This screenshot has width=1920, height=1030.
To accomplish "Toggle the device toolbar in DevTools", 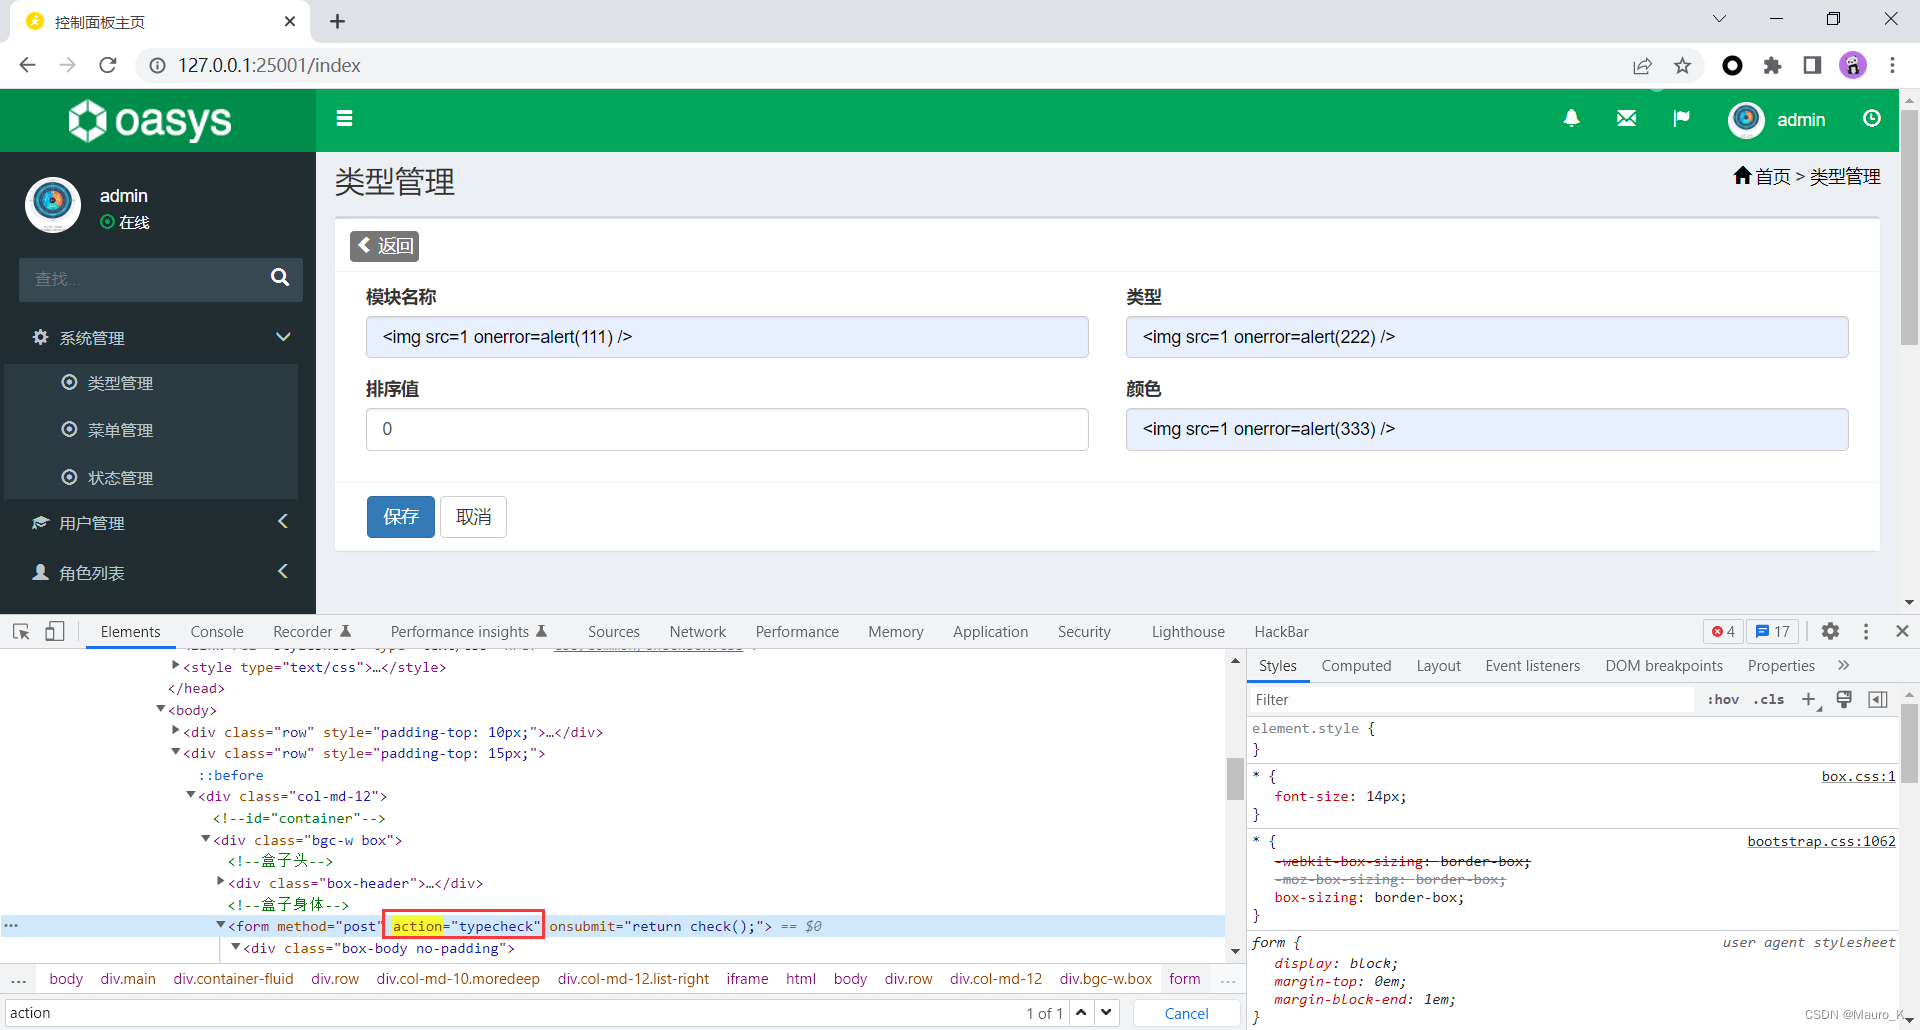I will pos(55,631).
